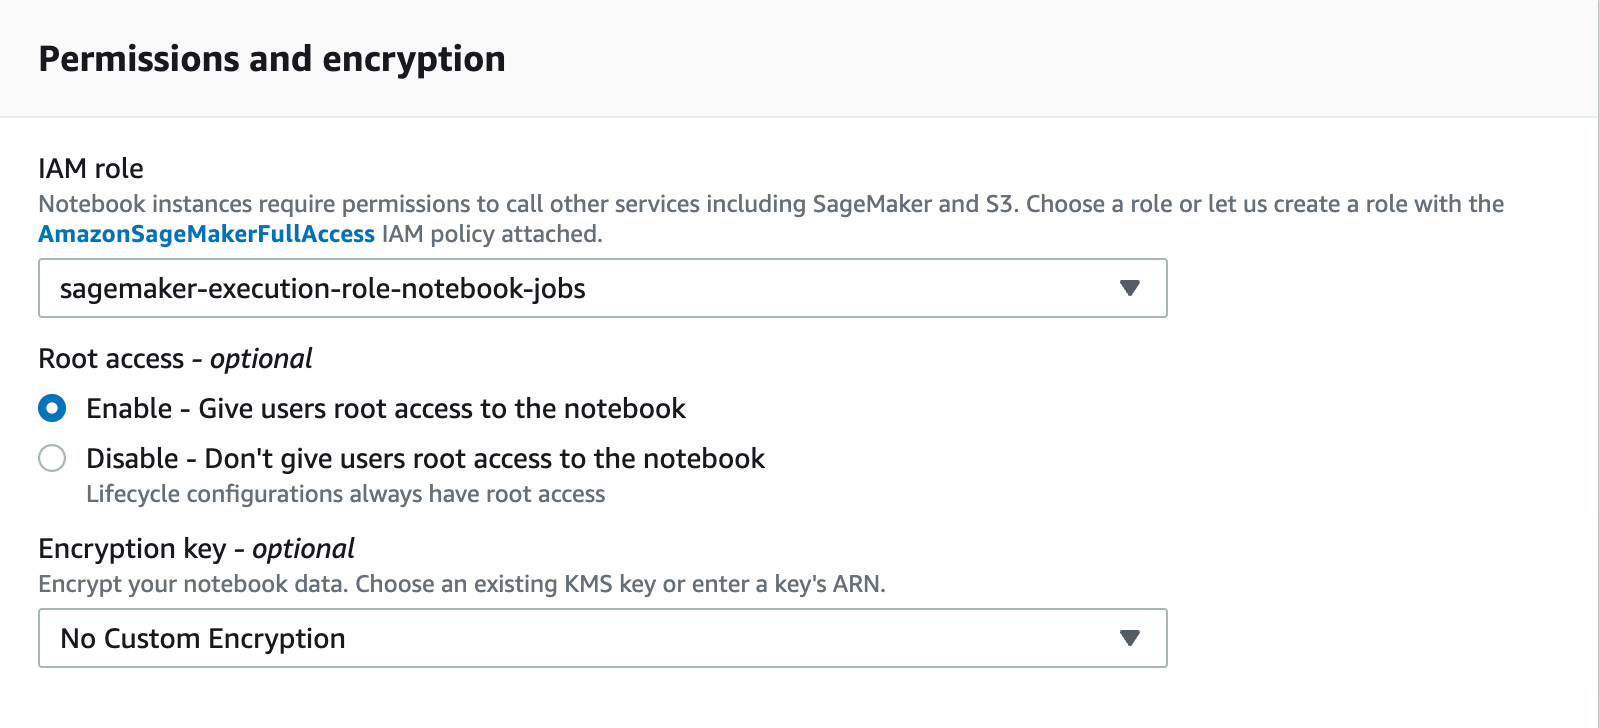This screenshot has height=728, width=1600.
Task: Click the 'Enable - Give users root access' label
Action: (386, 408)
